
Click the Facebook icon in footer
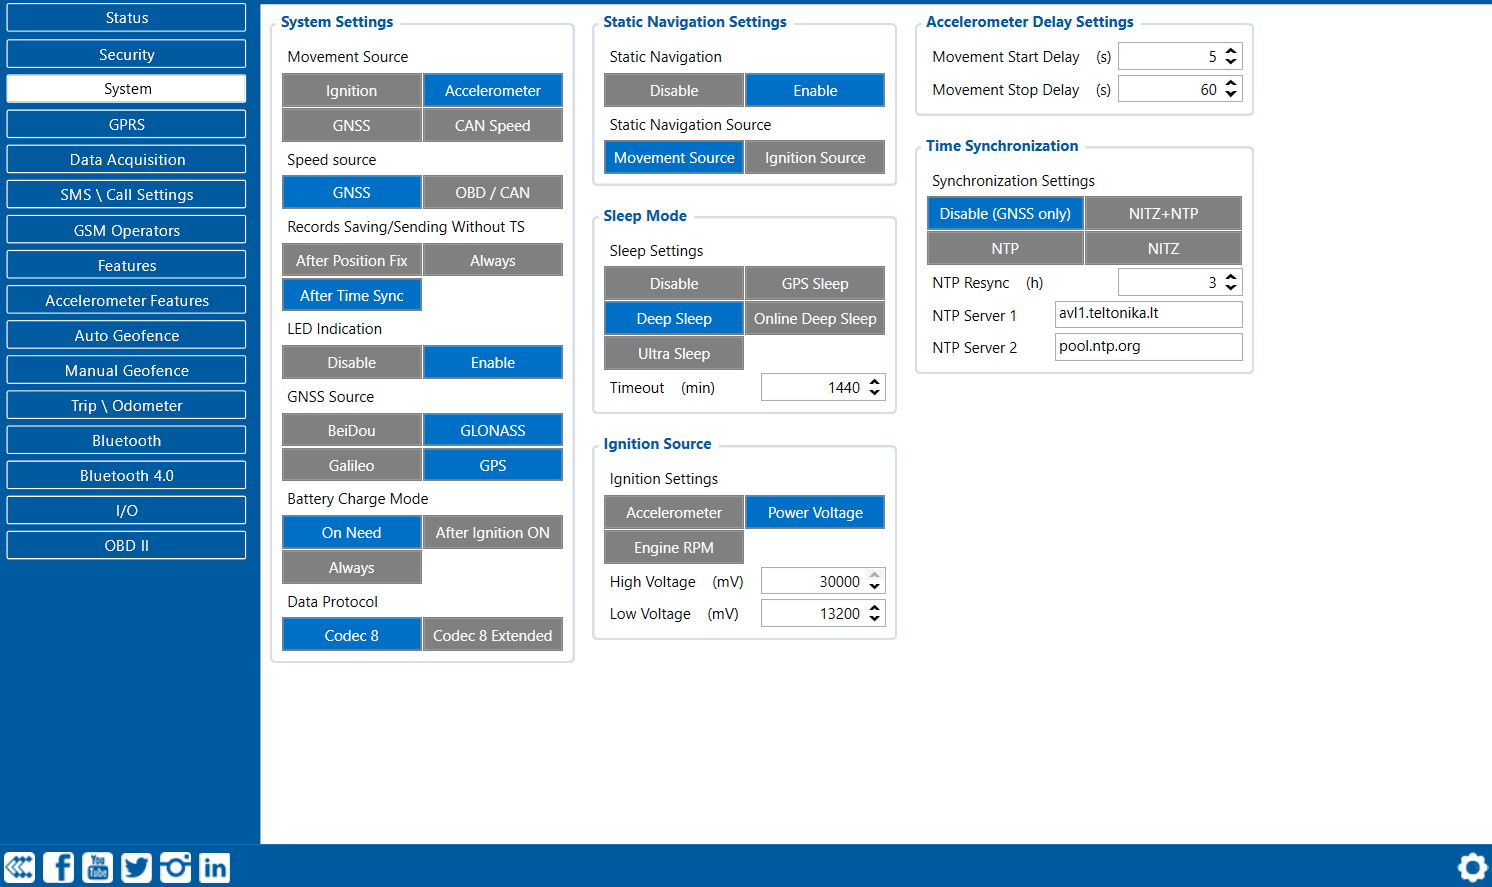pyautogui.click(x=58, y=867)
